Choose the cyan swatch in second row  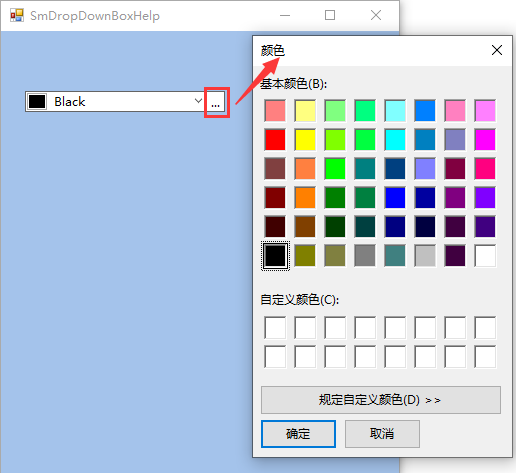click(x=395, y=140)
